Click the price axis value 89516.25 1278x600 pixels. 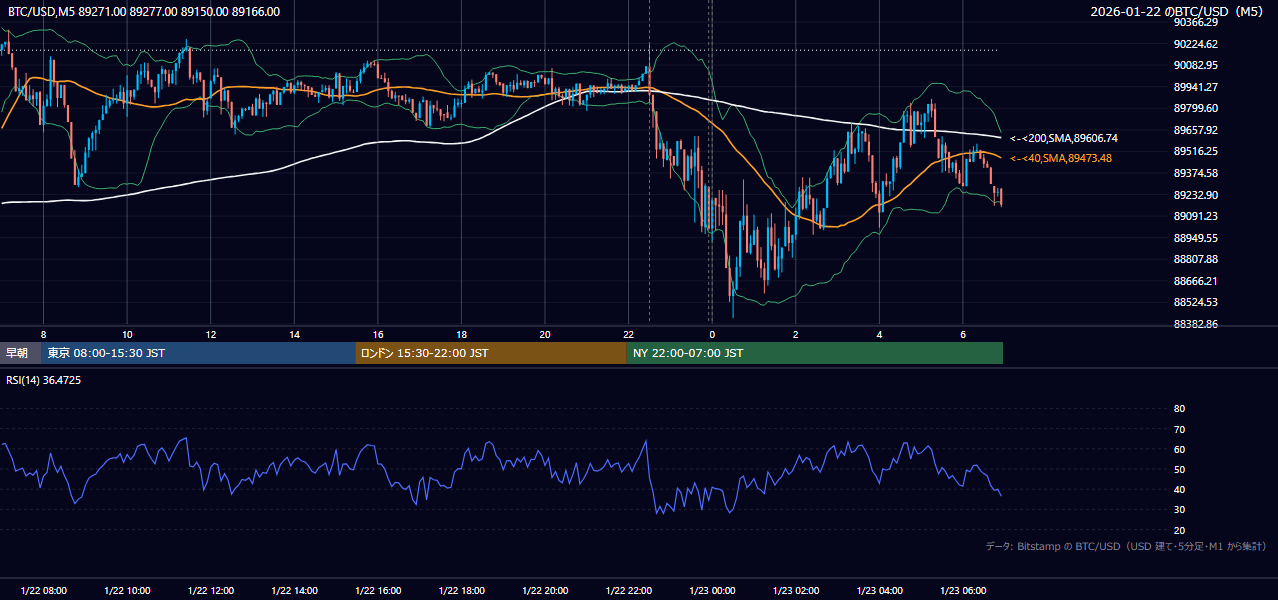point(1195,151)
